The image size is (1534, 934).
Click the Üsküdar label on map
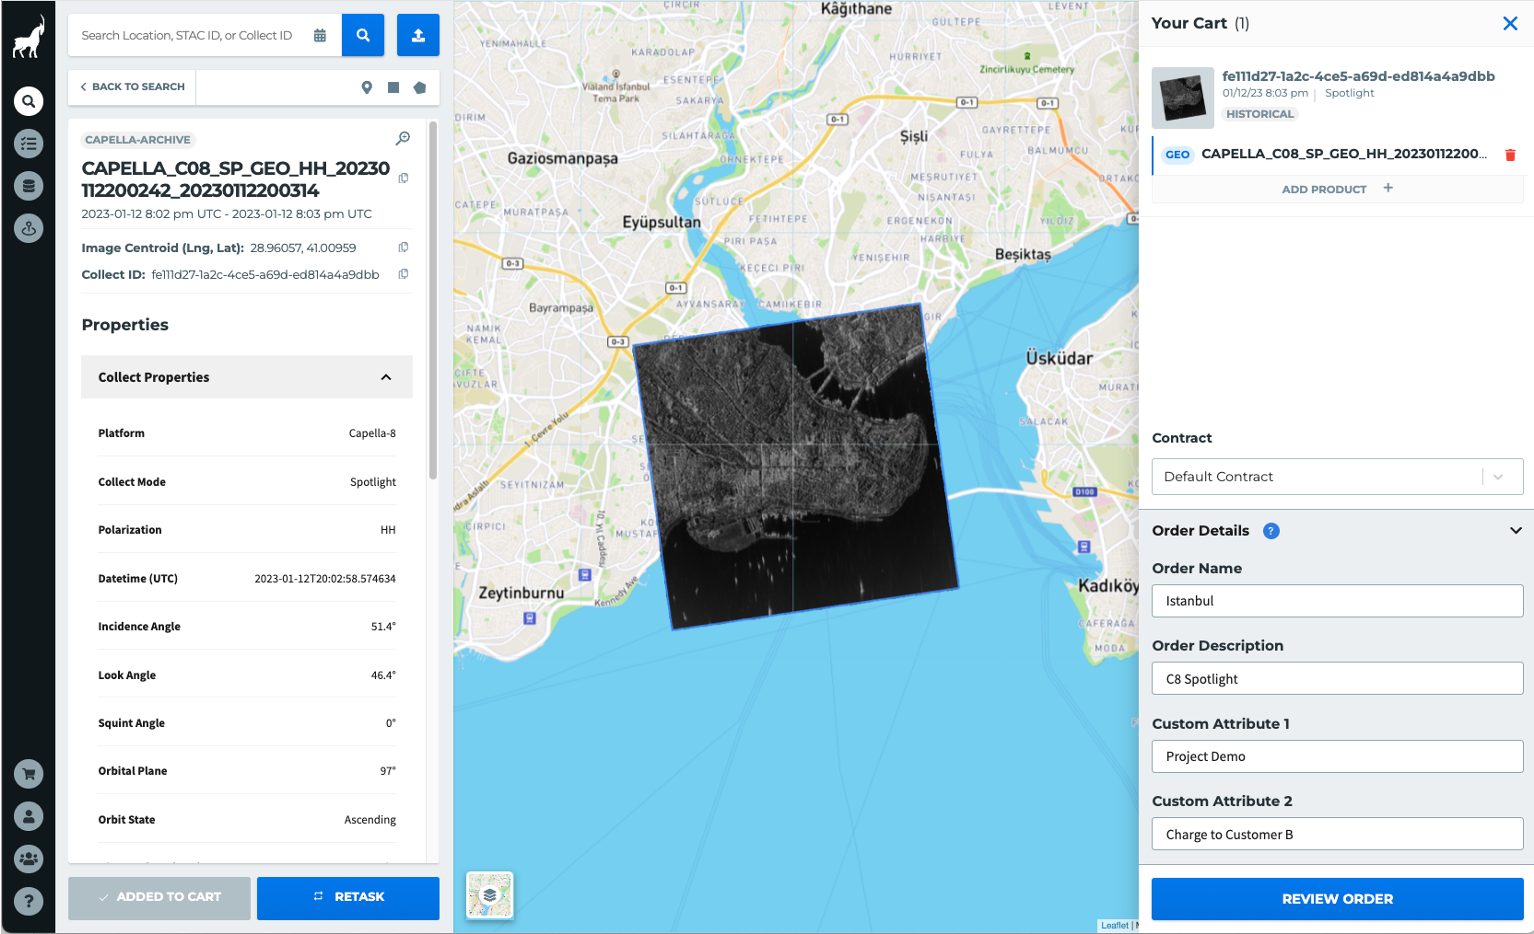[1059, 358]
